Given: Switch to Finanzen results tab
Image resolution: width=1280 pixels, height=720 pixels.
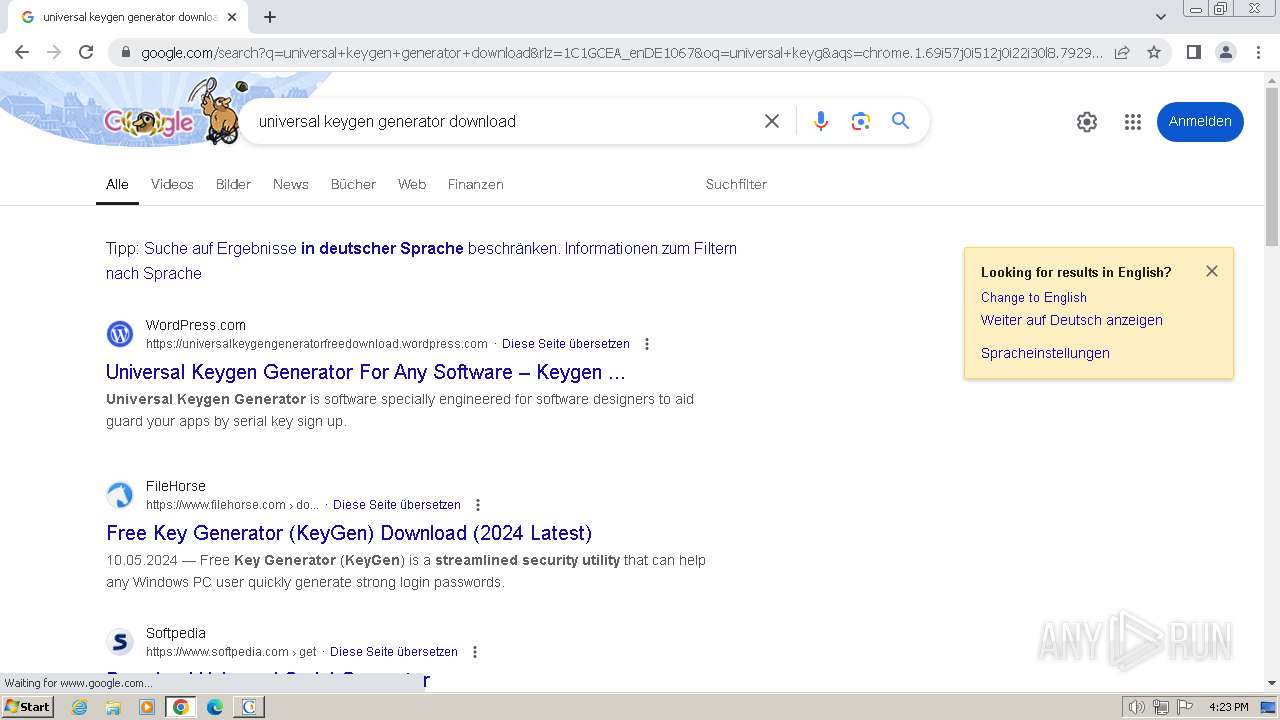Looking at the screenshot, I should (476, 184).
